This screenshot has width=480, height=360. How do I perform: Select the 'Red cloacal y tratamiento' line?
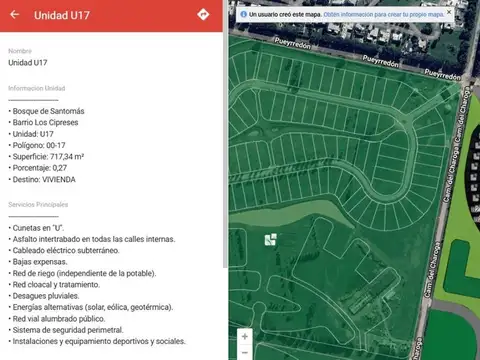tap(54, 285)
